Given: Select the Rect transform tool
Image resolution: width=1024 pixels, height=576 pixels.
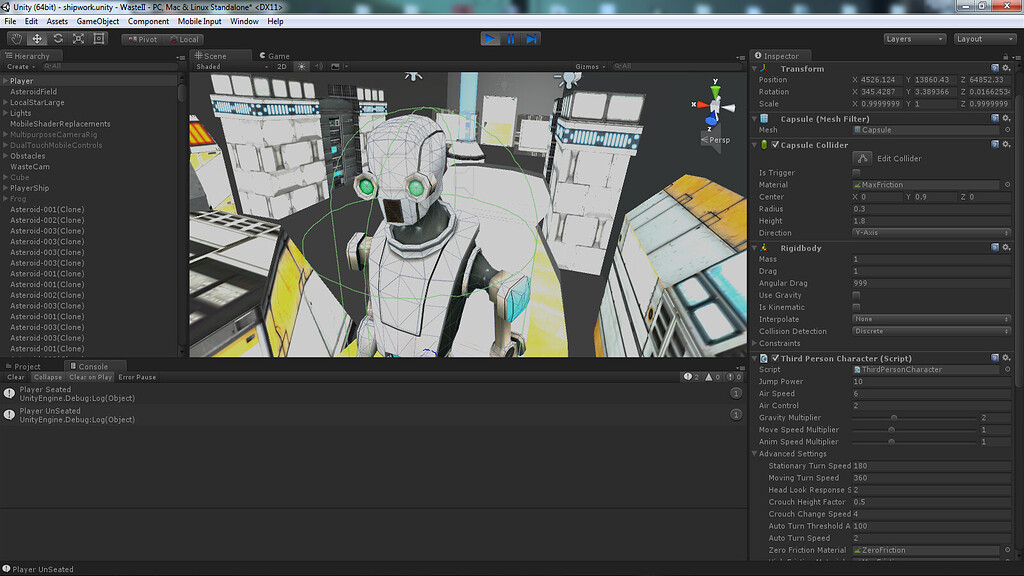Looking at the screenshot, I should [99, 38].
